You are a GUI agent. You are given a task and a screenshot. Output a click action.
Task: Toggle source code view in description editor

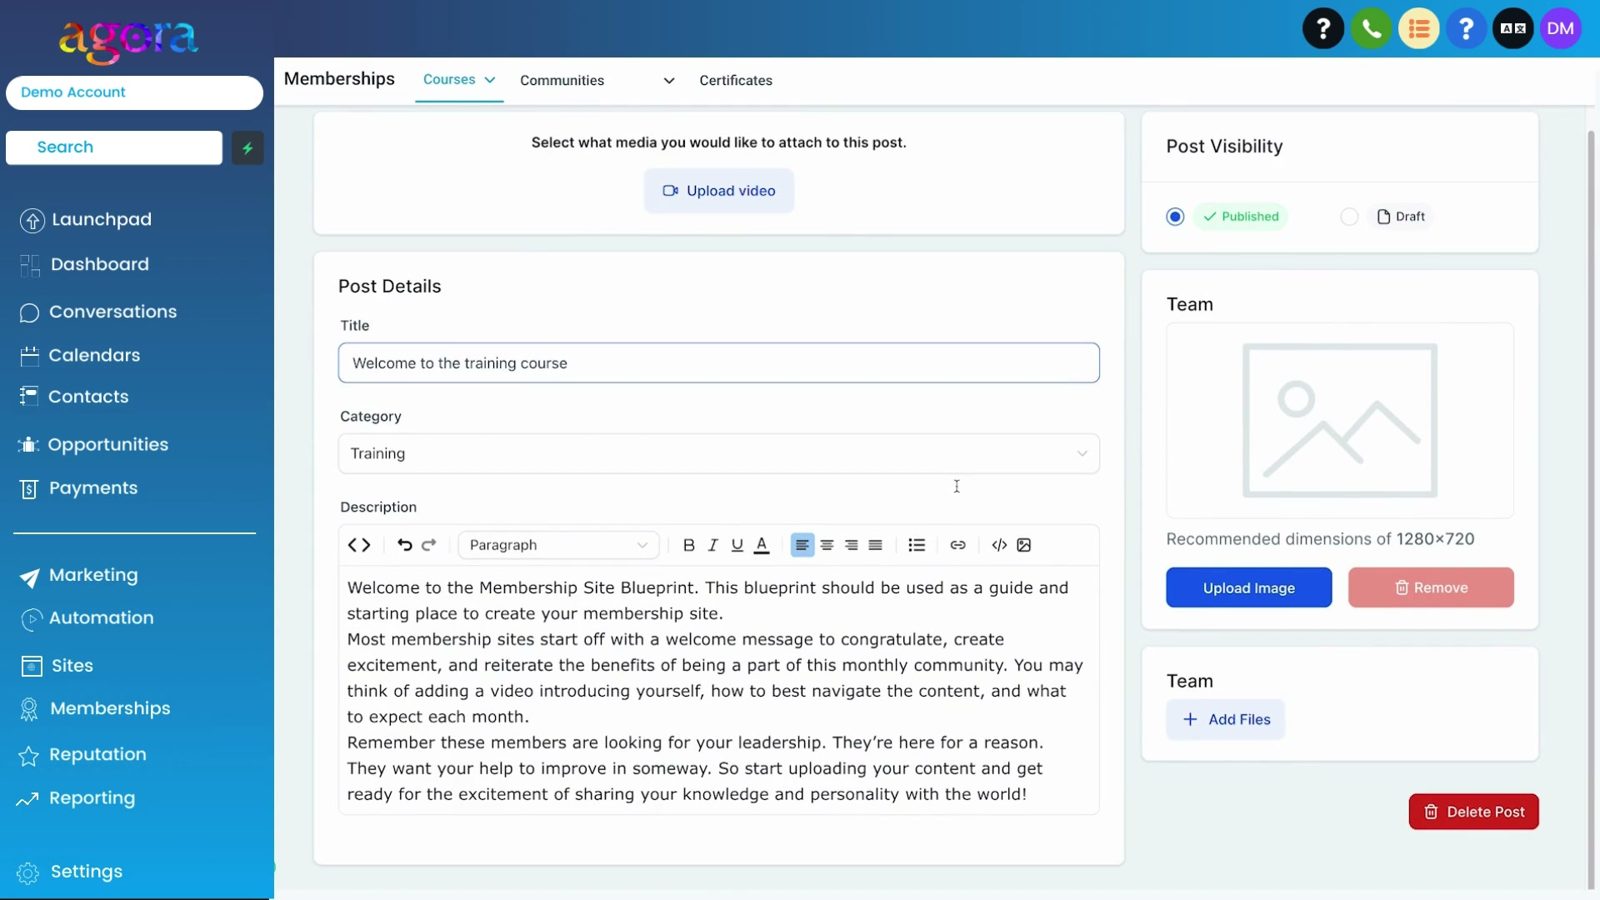pos(359,545)
